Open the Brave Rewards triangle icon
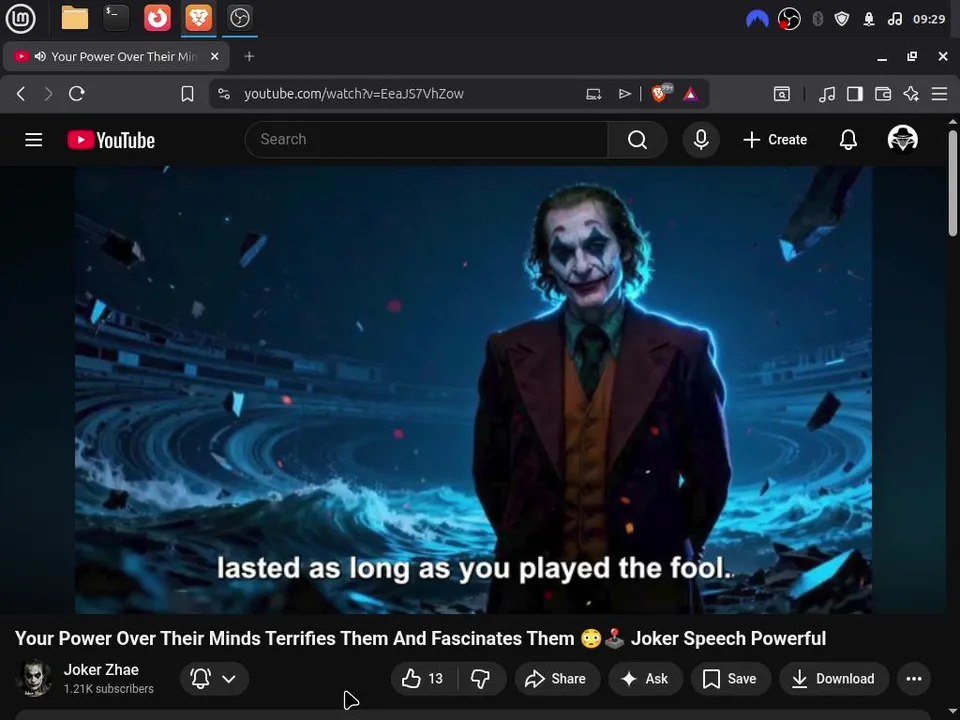Screen dimensions: 960x720 pyautogui.click(x=691, y=94)
